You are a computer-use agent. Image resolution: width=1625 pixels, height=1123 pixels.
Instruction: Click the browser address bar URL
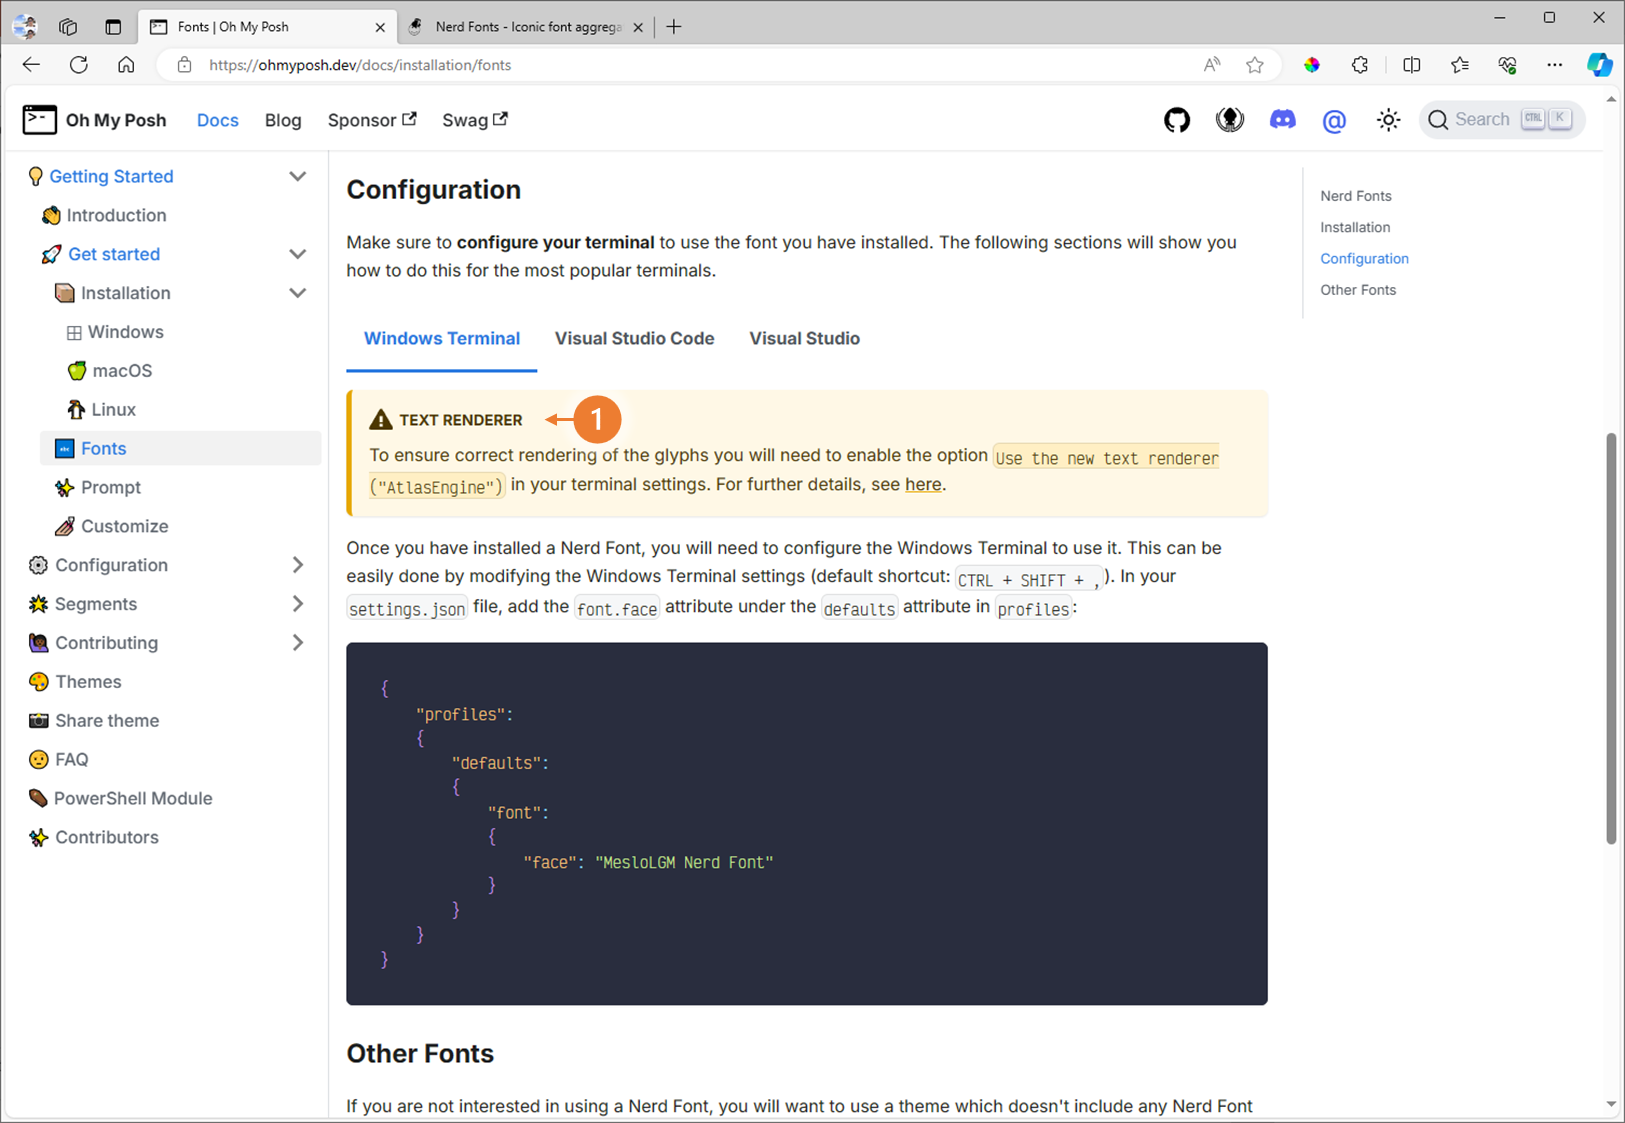(x=360, y=65)
